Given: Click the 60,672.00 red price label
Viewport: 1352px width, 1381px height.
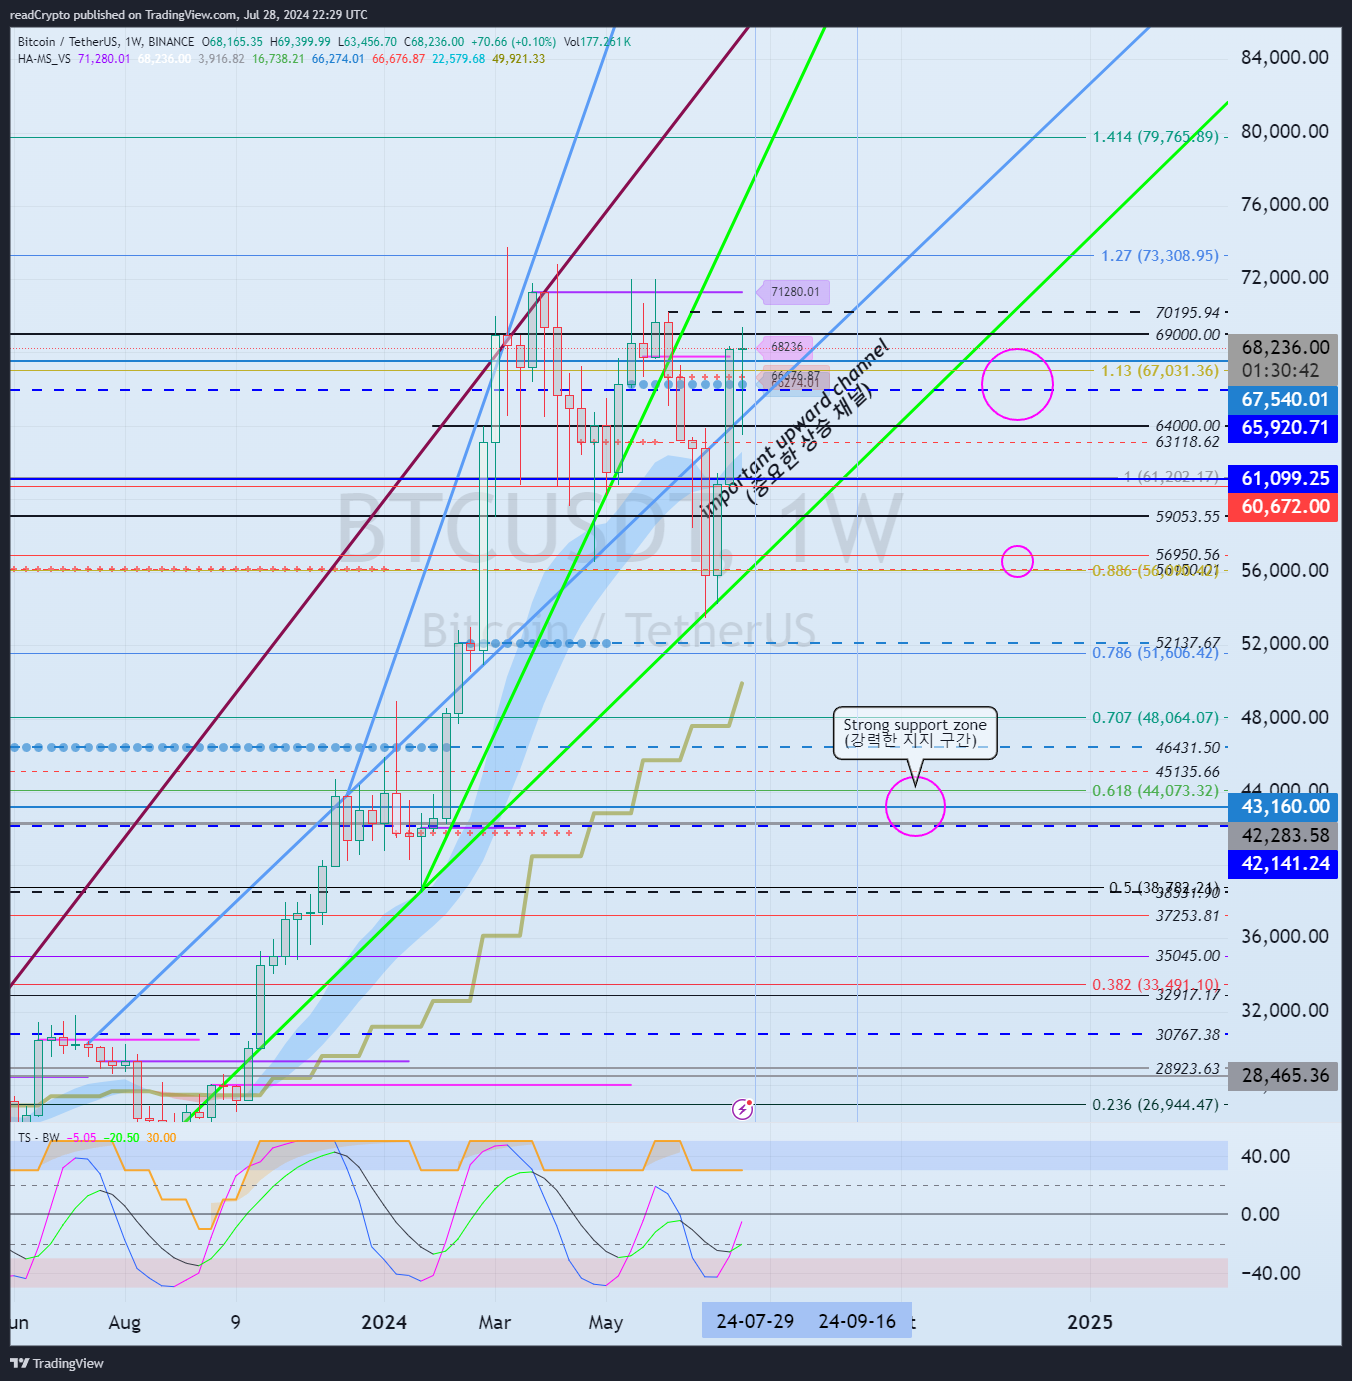Looking at the screenshot, I should point(1285,507).
